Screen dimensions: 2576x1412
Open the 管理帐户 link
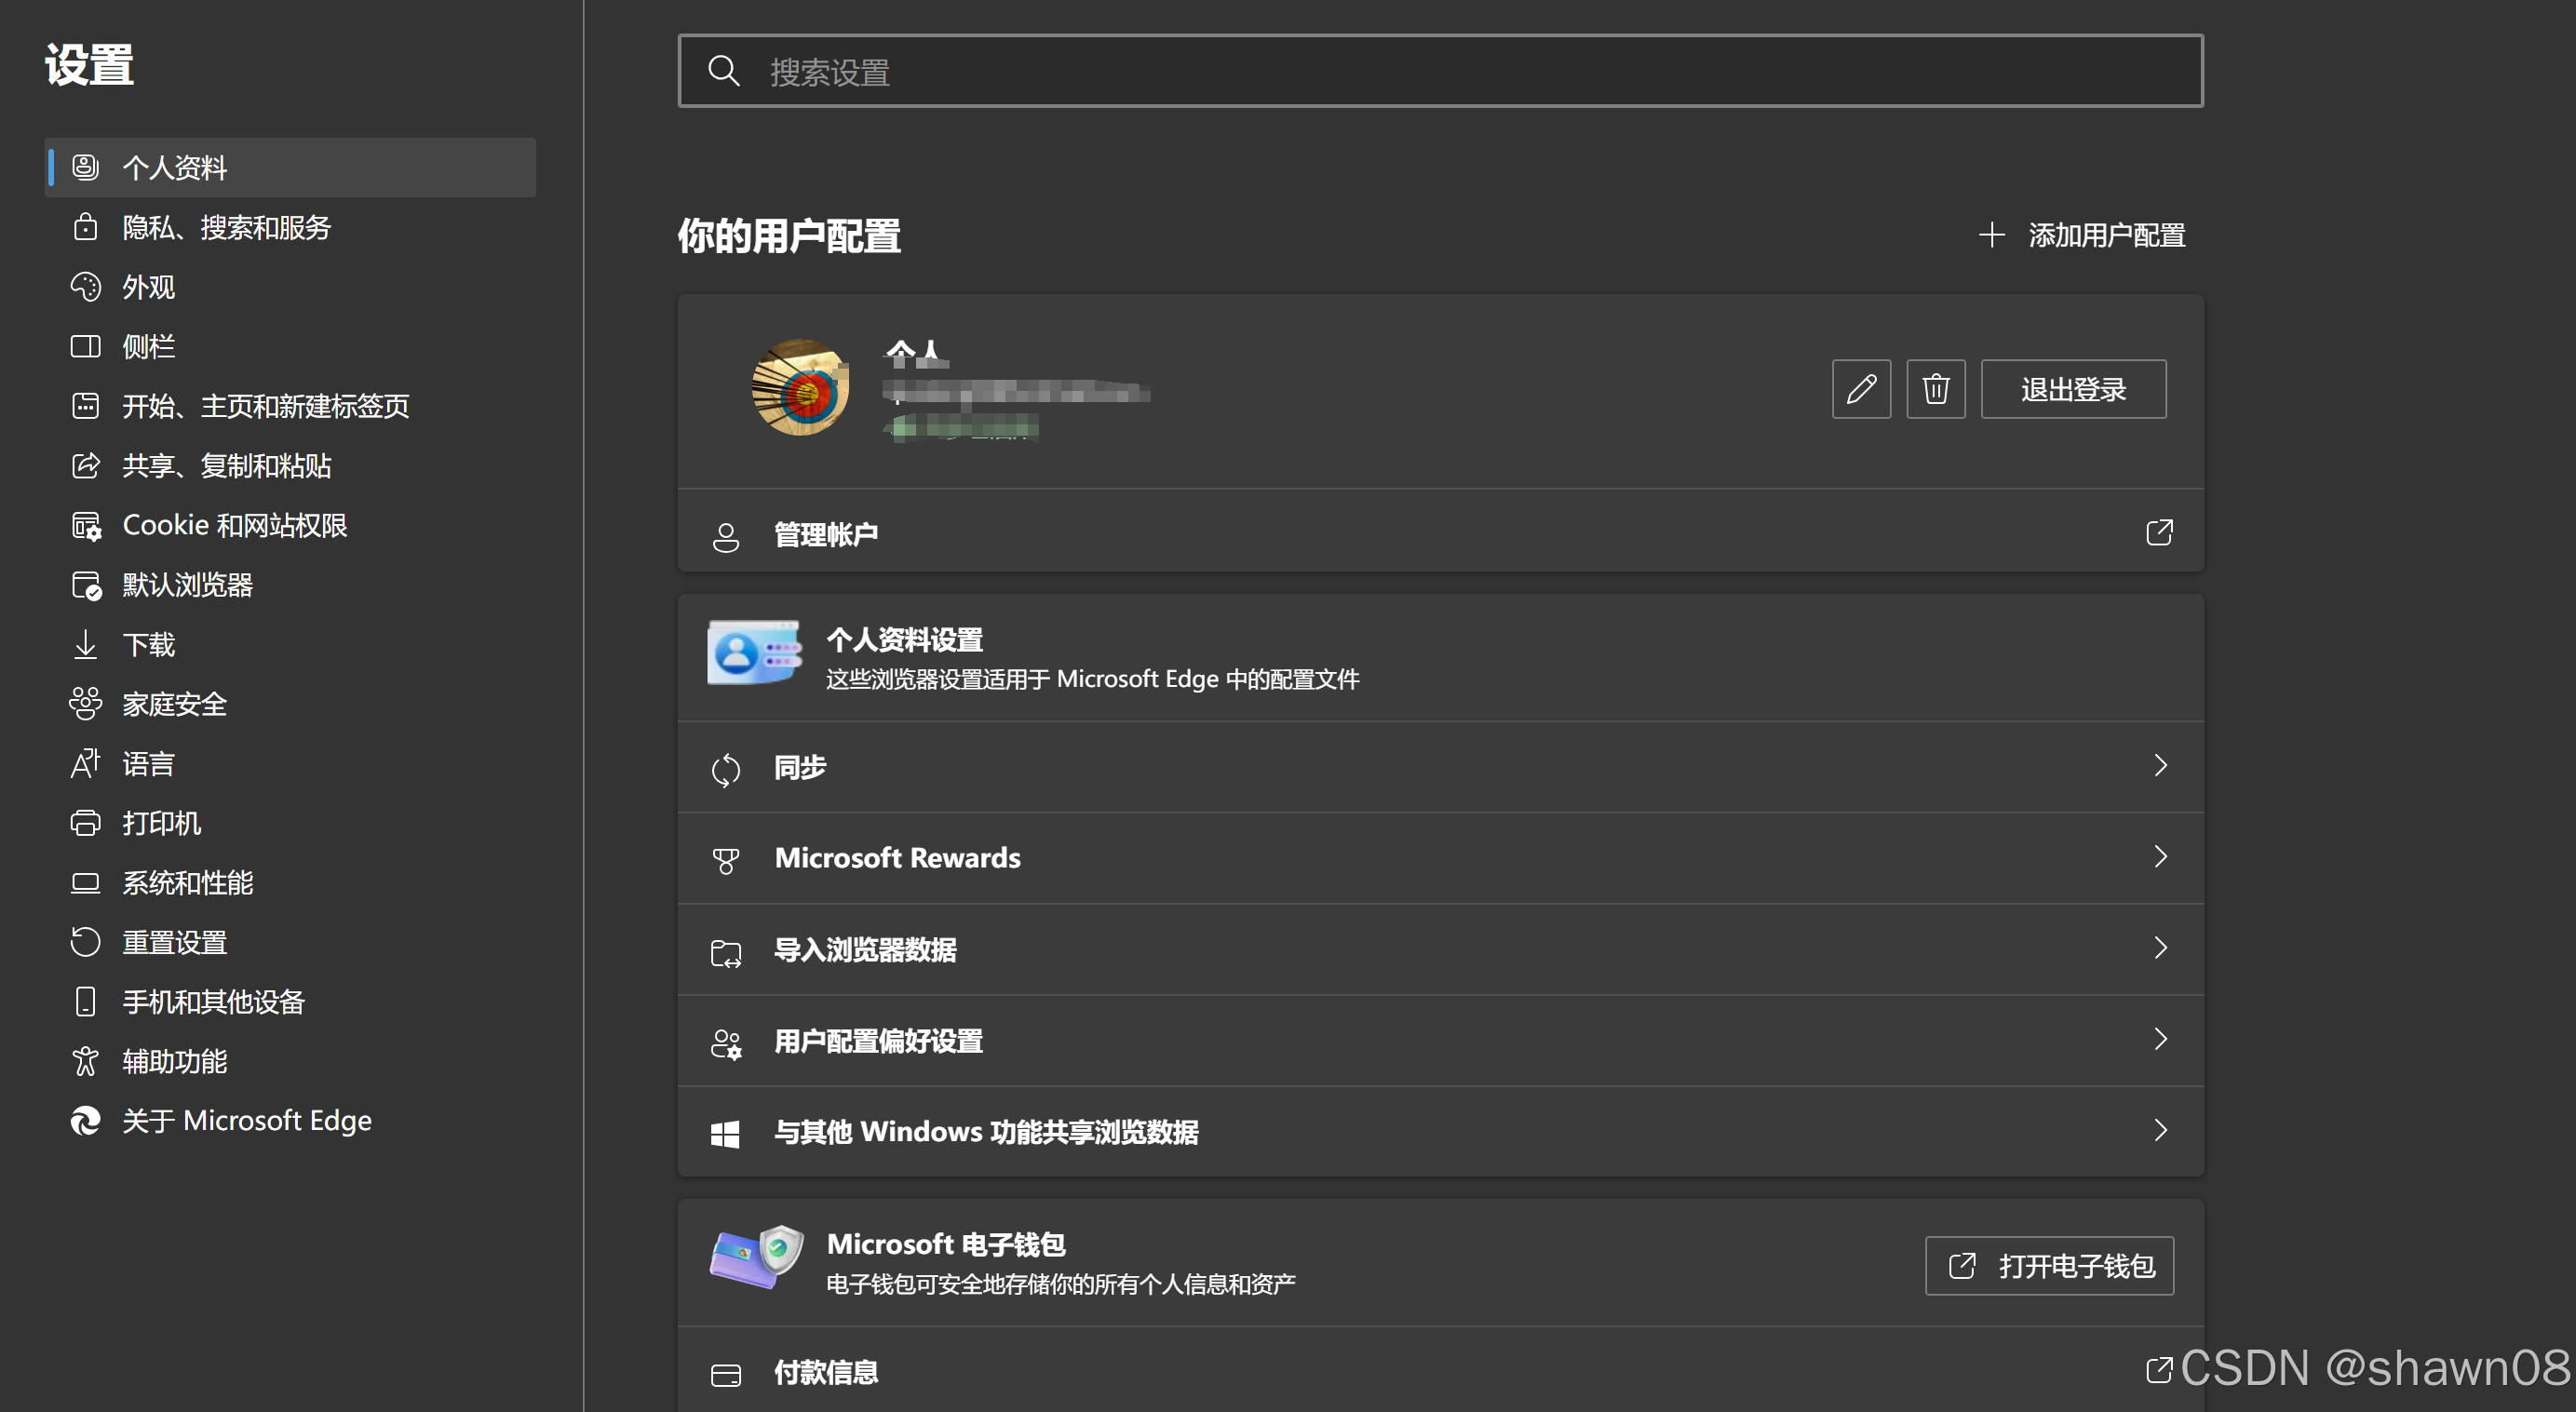[1440, 532]
